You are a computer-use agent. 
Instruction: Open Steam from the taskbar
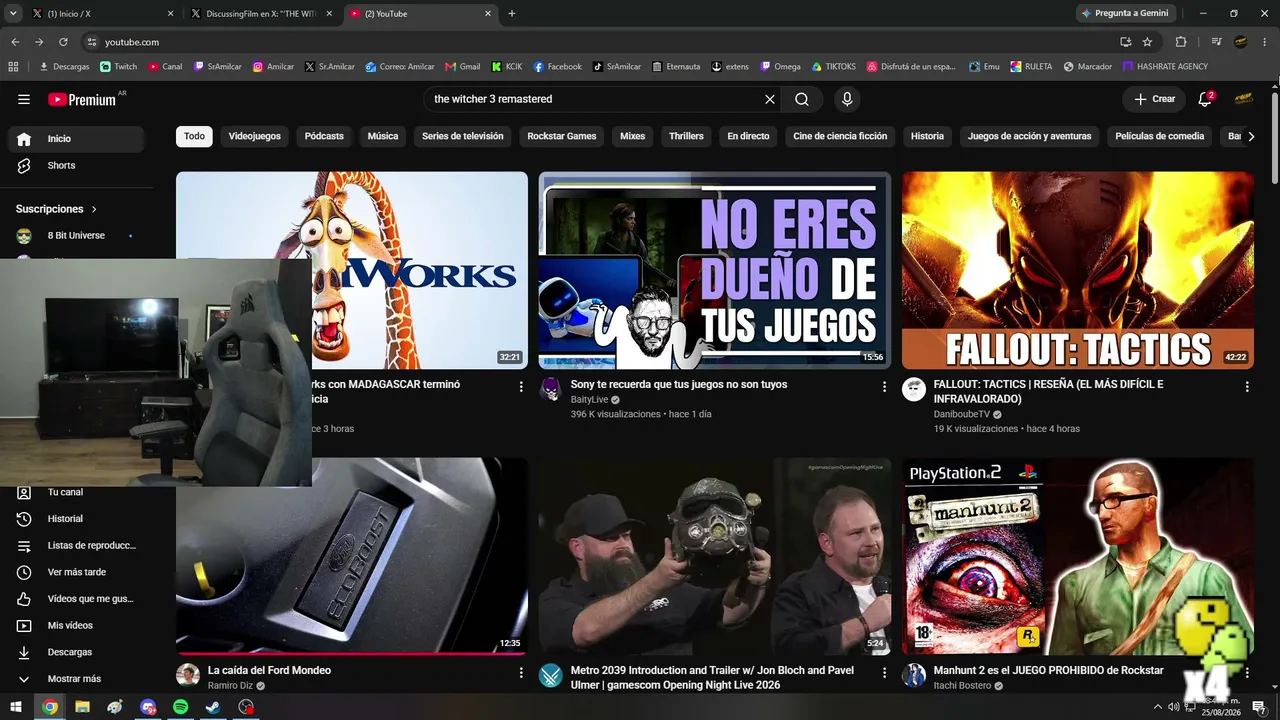tap(213, 707)
